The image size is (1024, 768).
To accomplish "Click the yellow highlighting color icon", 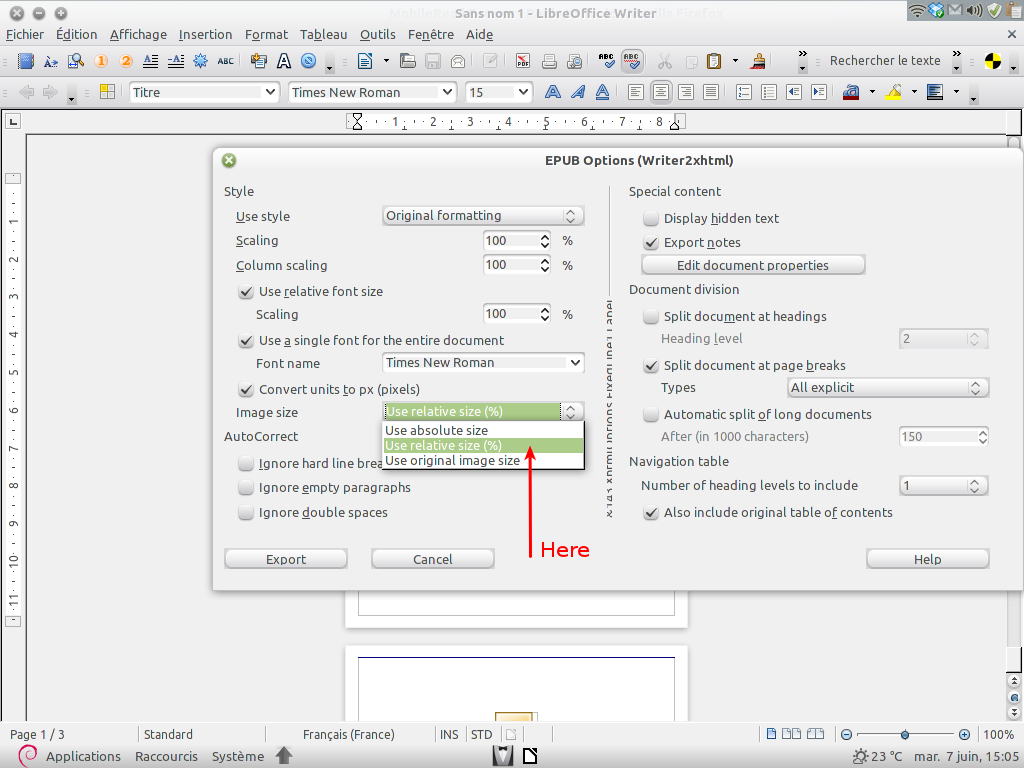I will pyautogui.click(x=894, y=92).
